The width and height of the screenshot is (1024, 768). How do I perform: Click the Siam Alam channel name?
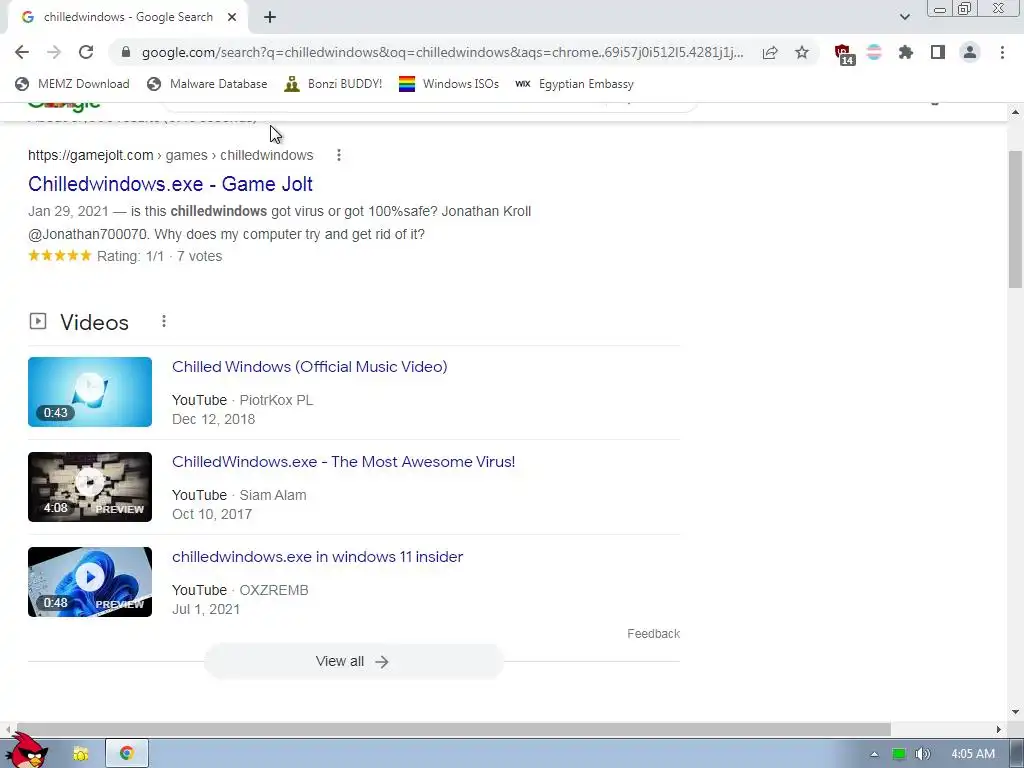coord(273,495)
